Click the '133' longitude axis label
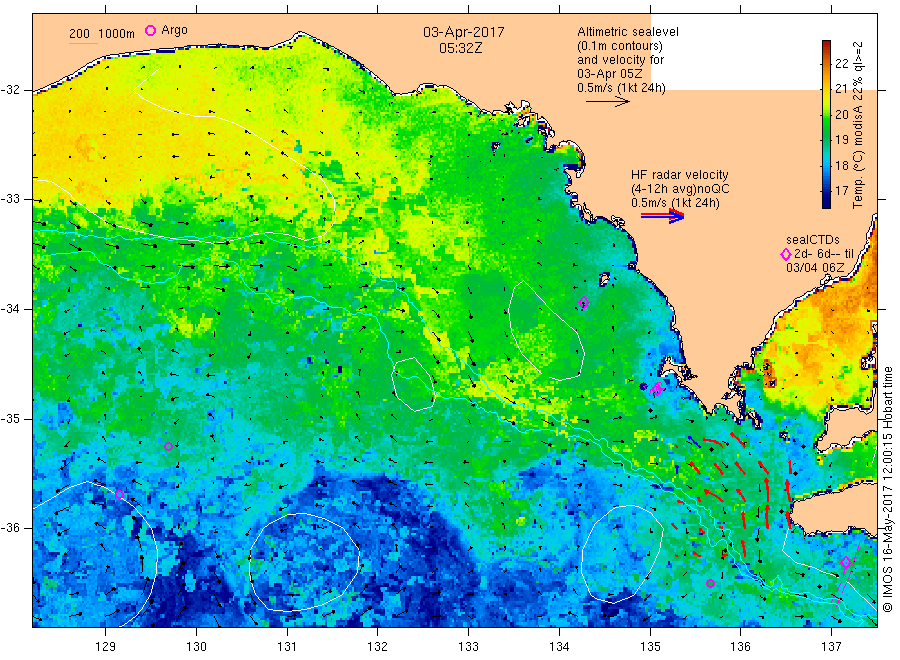This screenshot has height=660, width=900. [468, 647]
